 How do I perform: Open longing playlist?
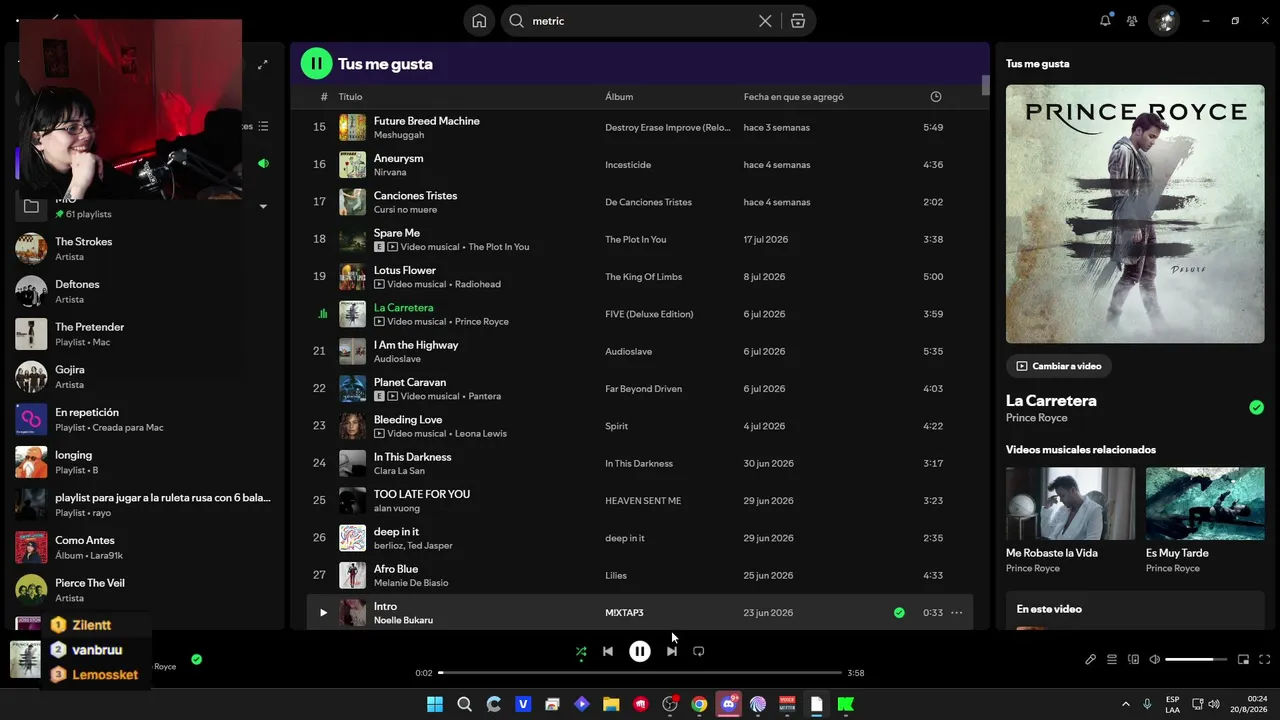(145, 462)
